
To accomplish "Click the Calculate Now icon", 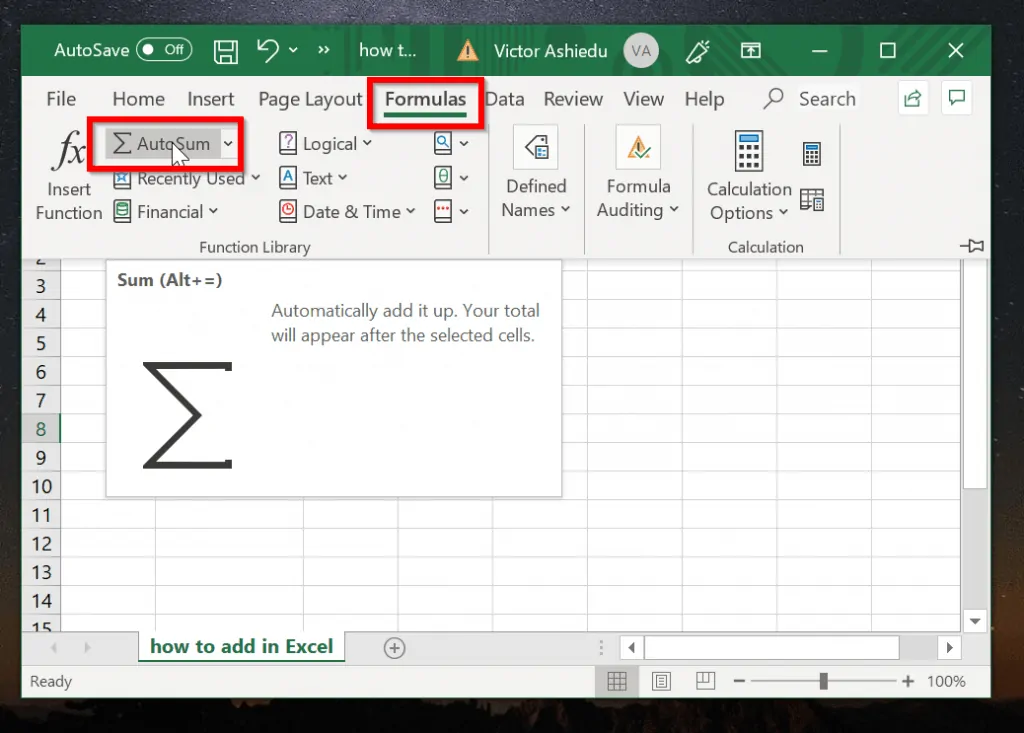I will click(x=811, y=152).
